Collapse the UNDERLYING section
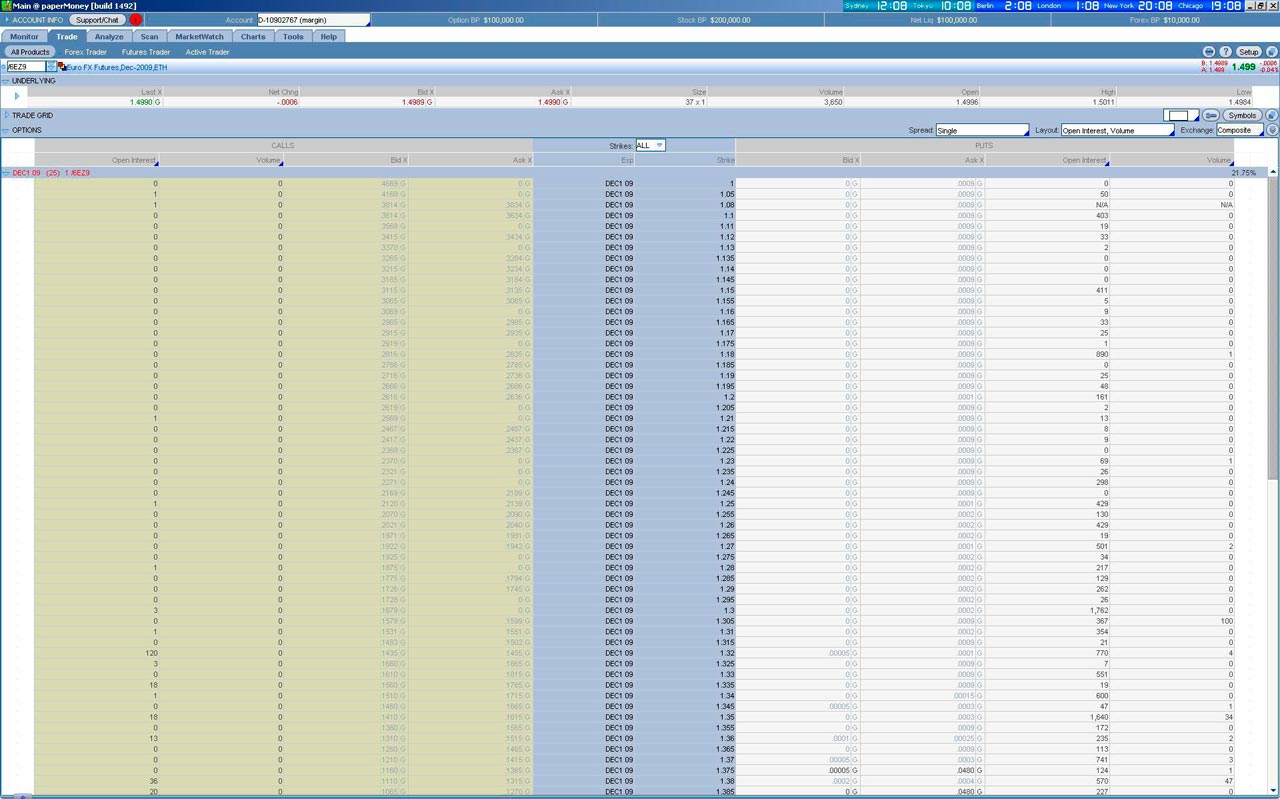Viewport: 1280px width, 799px height. tap(6, 81)
